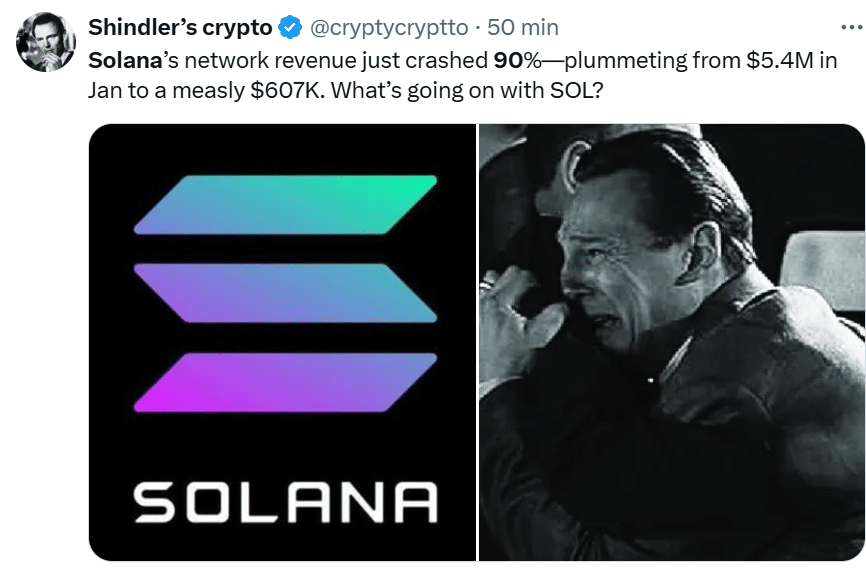The width and height of the screenshot is (866, 572).
Task: Click the SOLANA wordmark in the image
Action: point(285,501)
